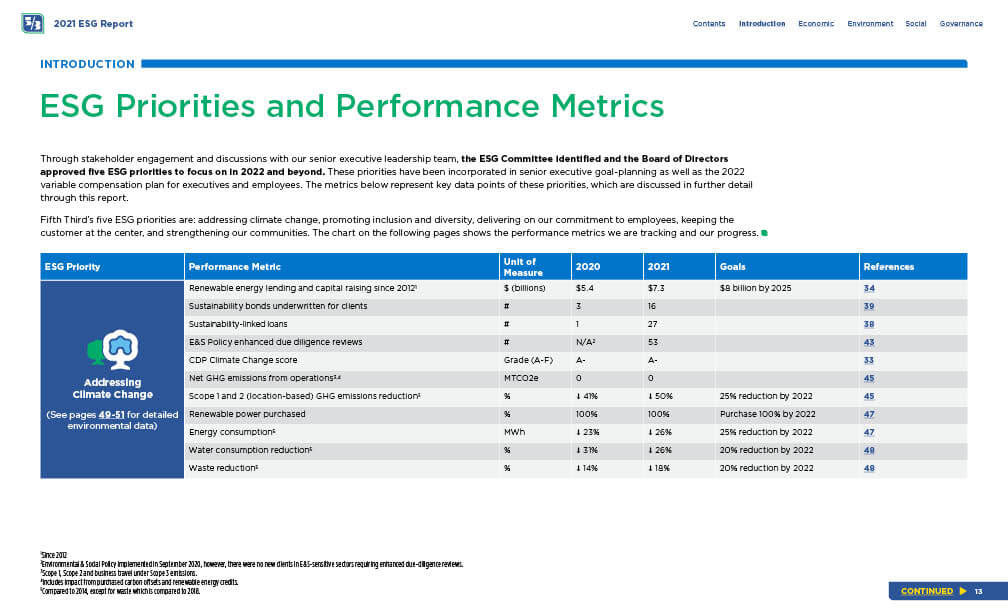Screen dimensions: 1008x612
Task: Open reference 43 for E&S Policy reviews
Action: click(869, 342)
